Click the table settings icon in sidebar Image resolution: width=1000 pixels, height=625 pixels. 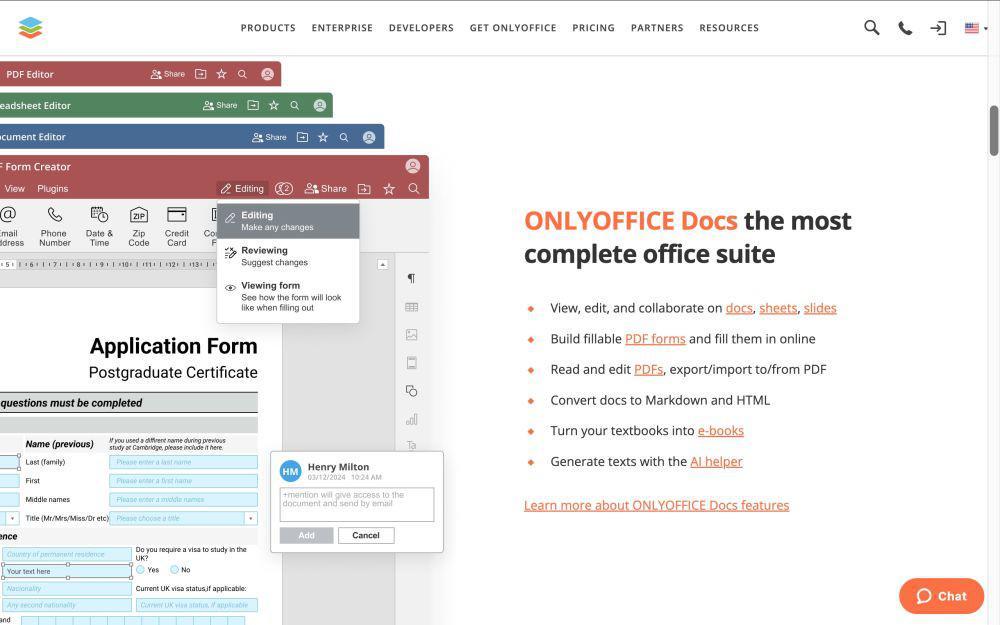(x=411, y=307)
